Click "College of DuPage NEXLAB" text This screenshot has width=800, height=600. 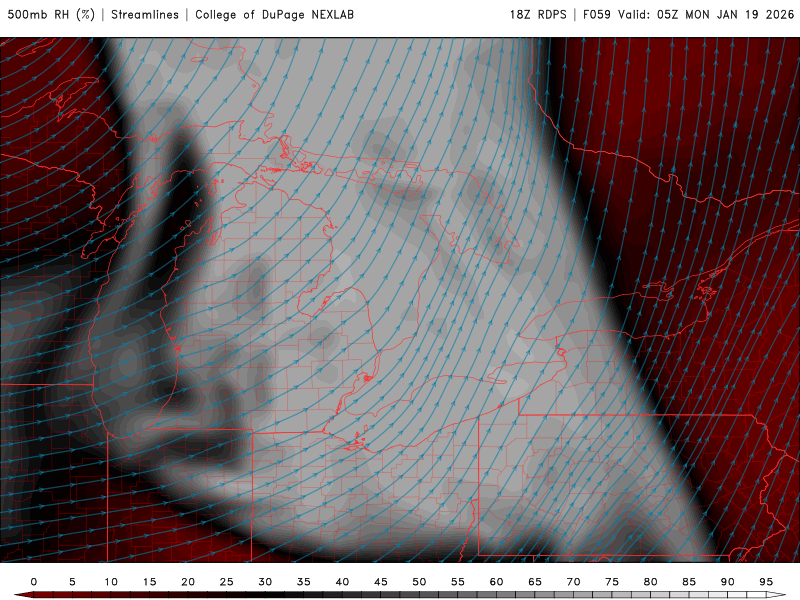pos(274,15)
